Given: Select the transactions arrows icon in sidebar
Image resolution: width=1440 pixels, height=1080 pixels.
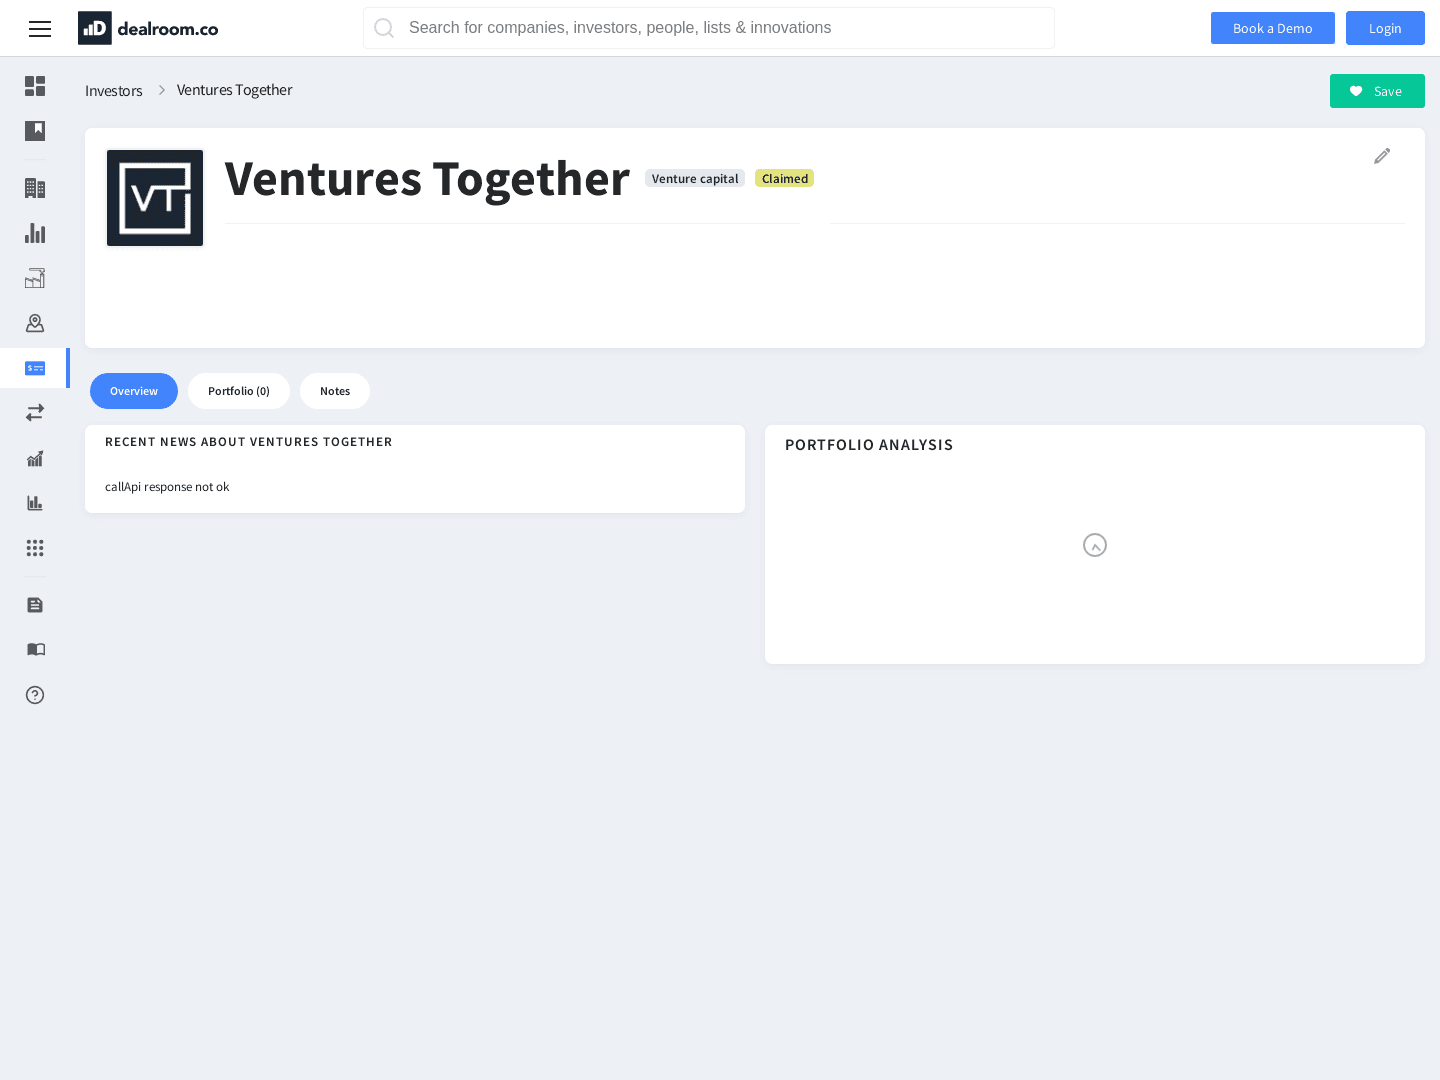Looking at the screenshot, I should (35, 412).
